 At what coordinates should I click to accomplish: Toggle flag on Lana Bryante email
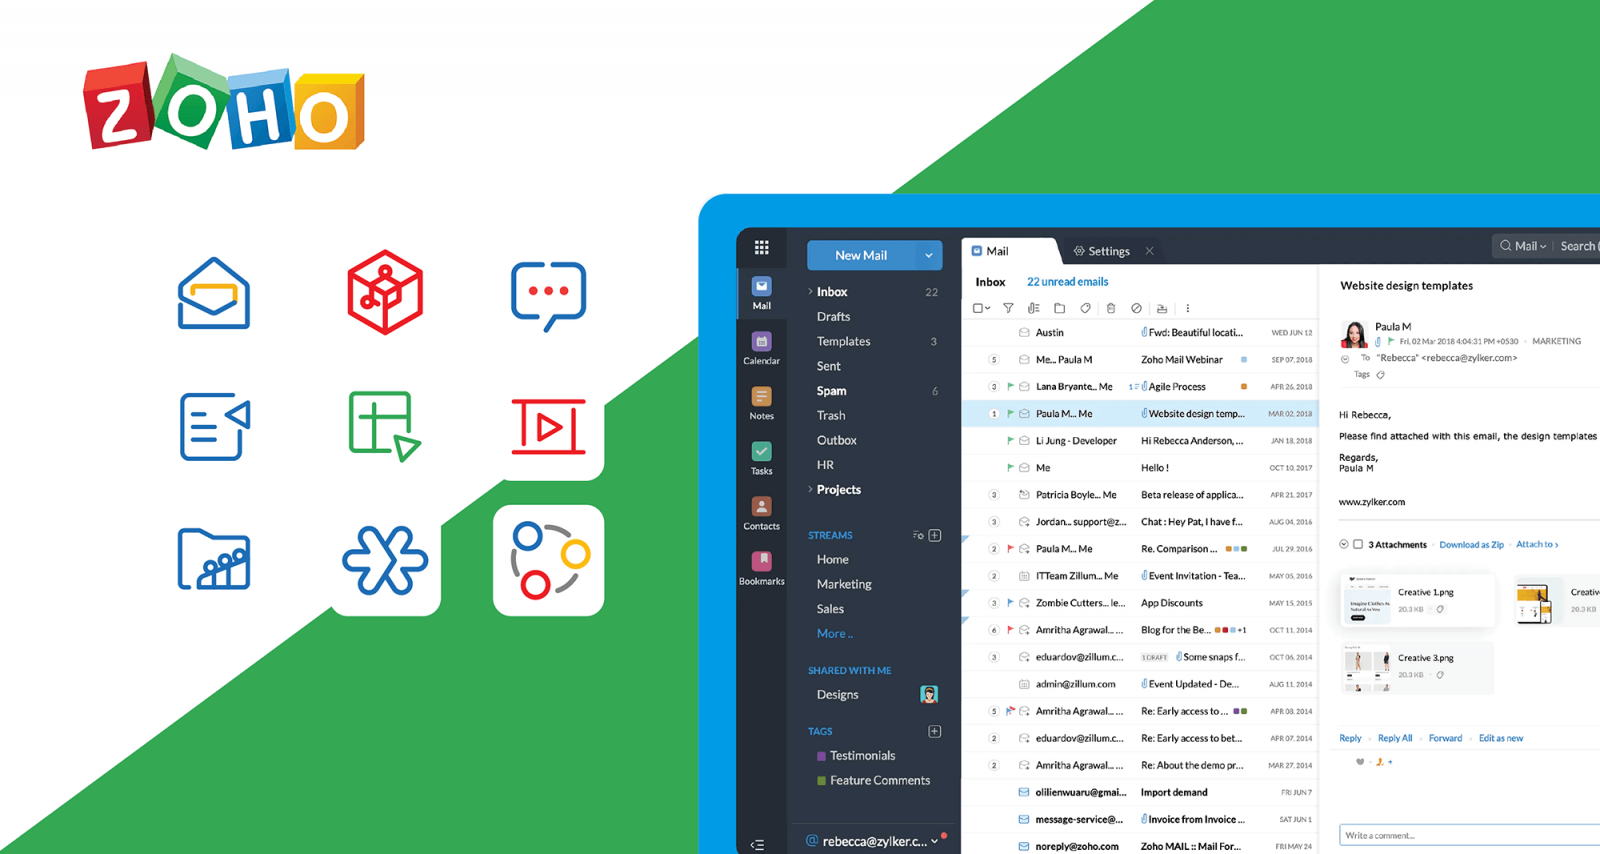(1010, 386)
